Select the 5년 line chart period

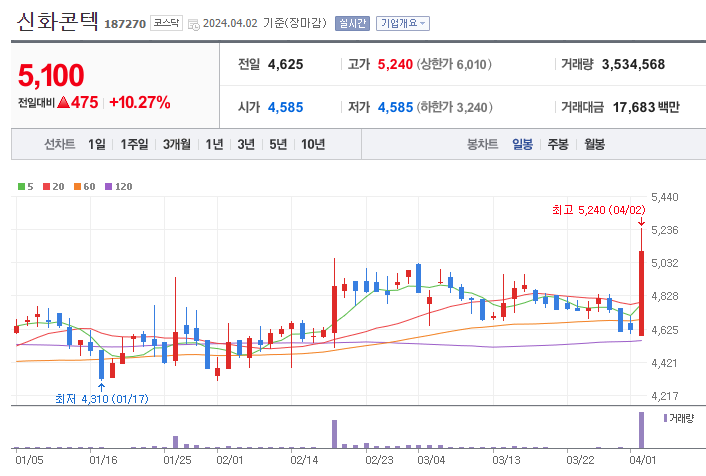(x=278, y=145)
